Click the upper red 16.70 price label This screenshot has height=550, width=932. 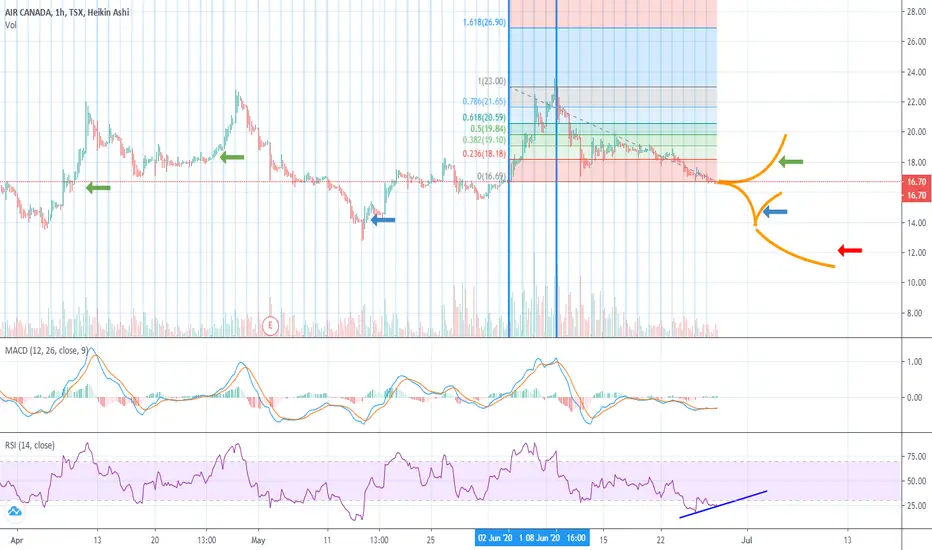point(916,182)
